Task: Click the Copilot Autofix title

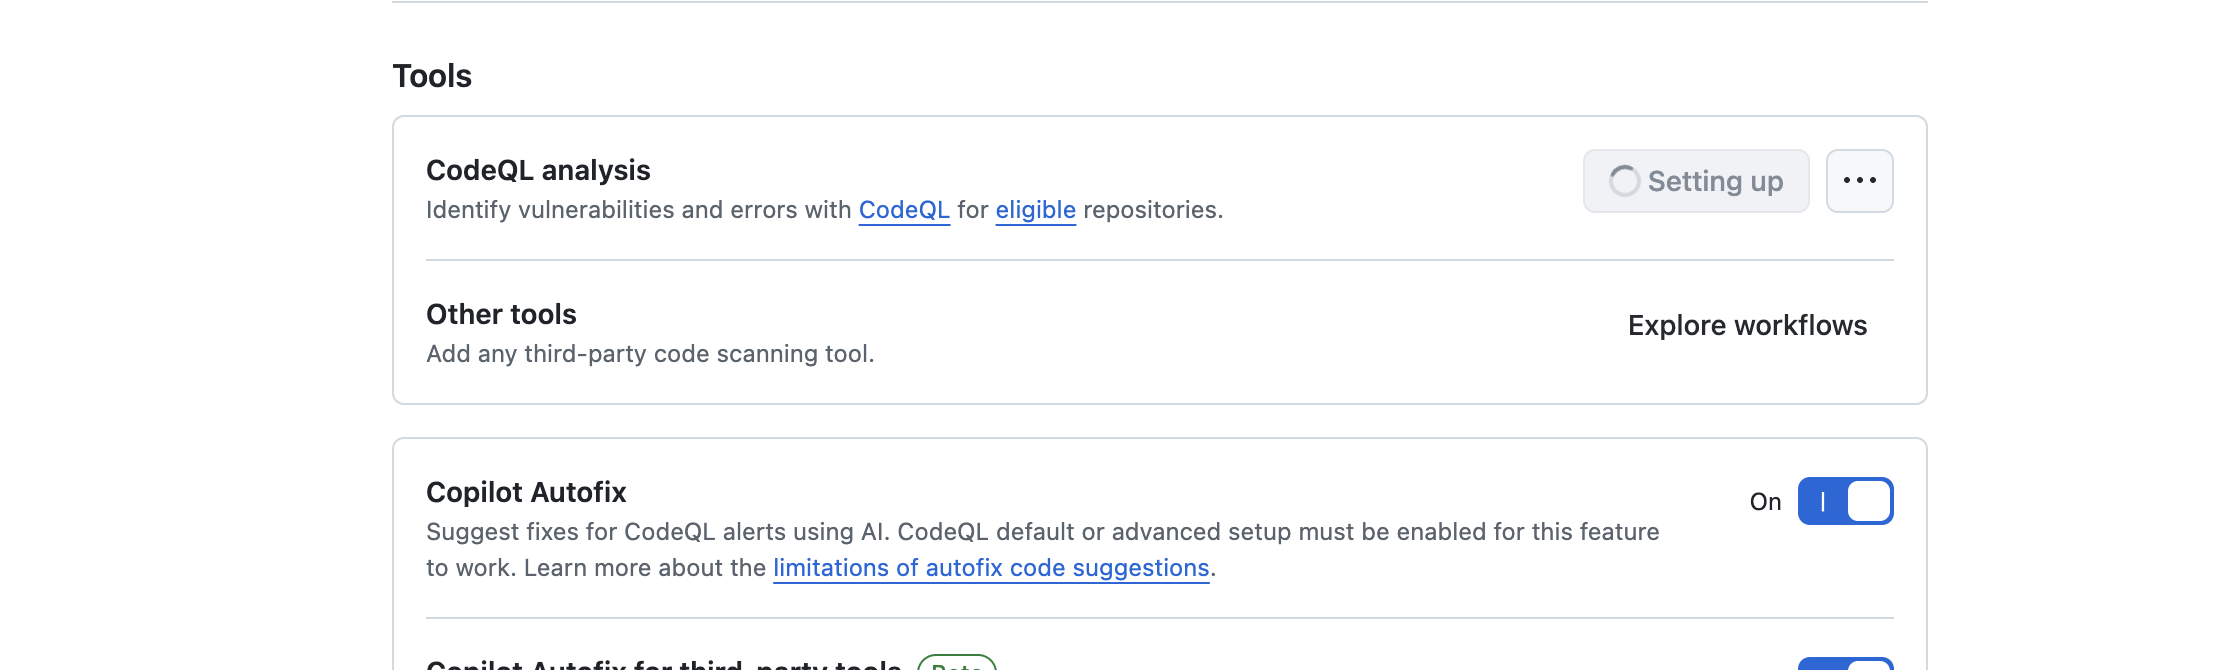Action: coord(526,492)
